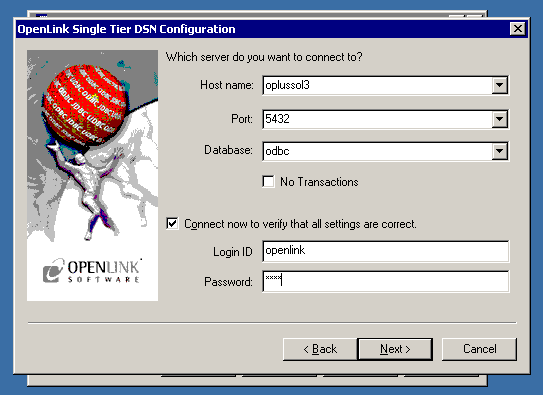Select the Host name text field
The width and height of the screenshot is (543, 395).
click(x=377, y=85)
